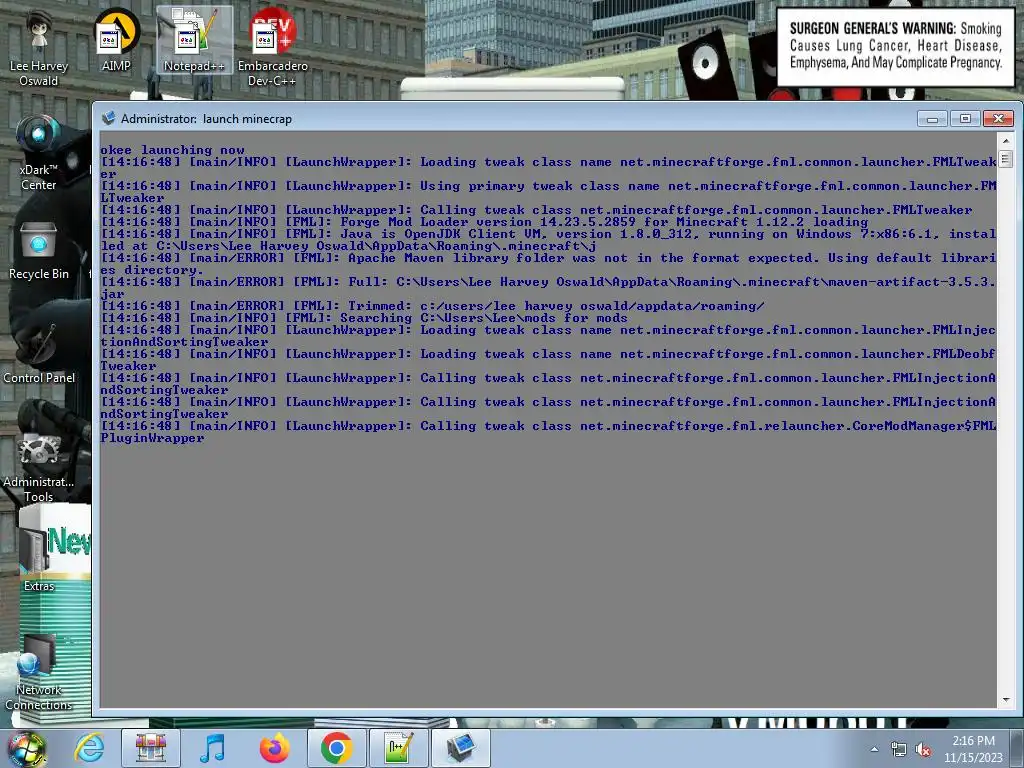Open the Embarcadero Dev-C++ desktop shortcut

(272, 47)
